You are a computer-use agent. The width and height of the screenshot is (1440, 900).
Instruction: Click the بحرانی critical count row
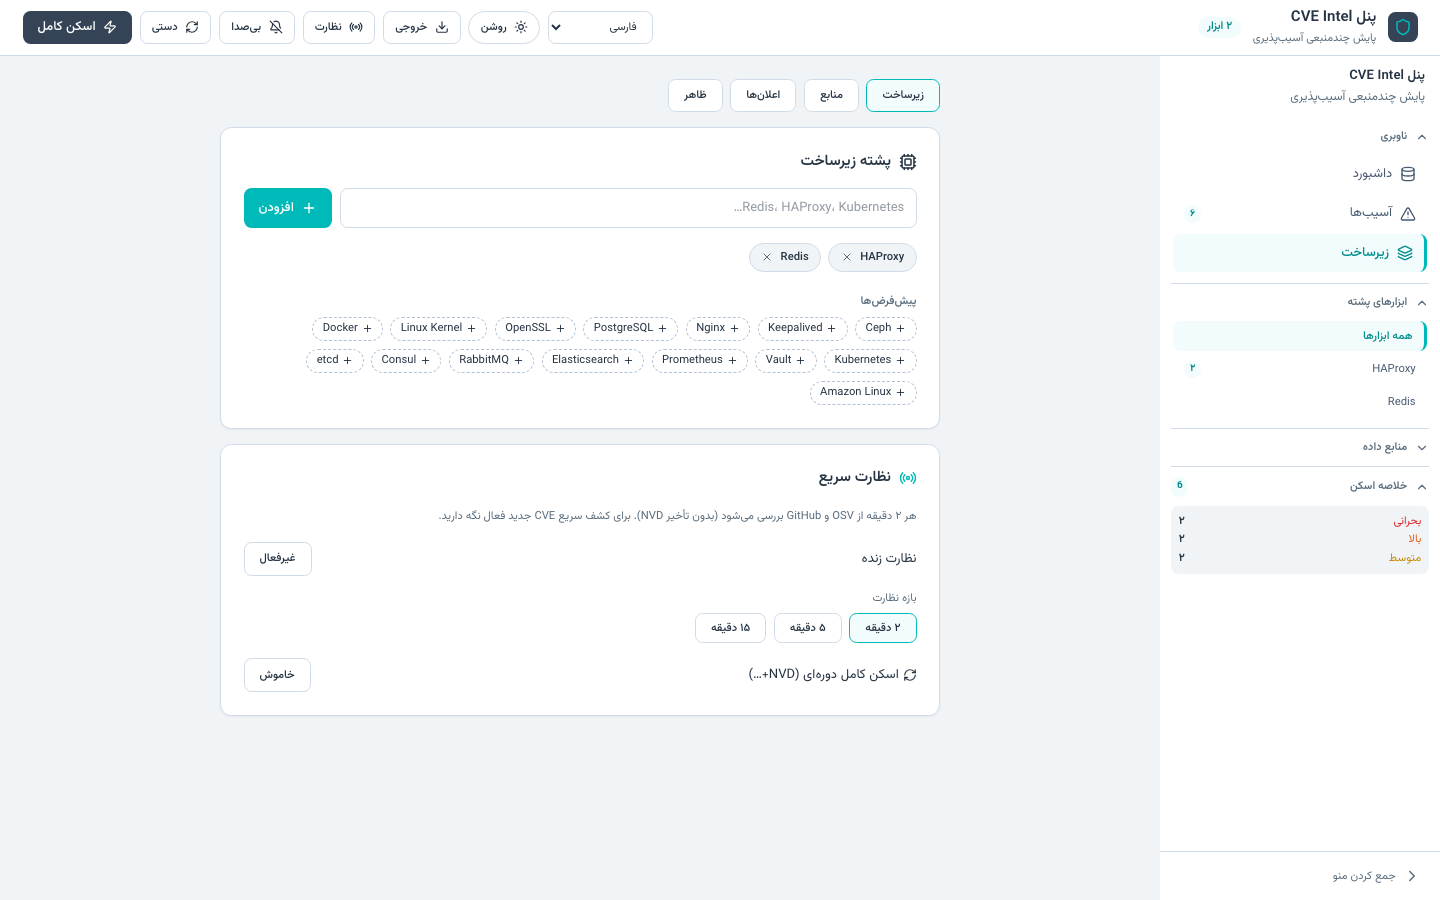pos(1300,521)
